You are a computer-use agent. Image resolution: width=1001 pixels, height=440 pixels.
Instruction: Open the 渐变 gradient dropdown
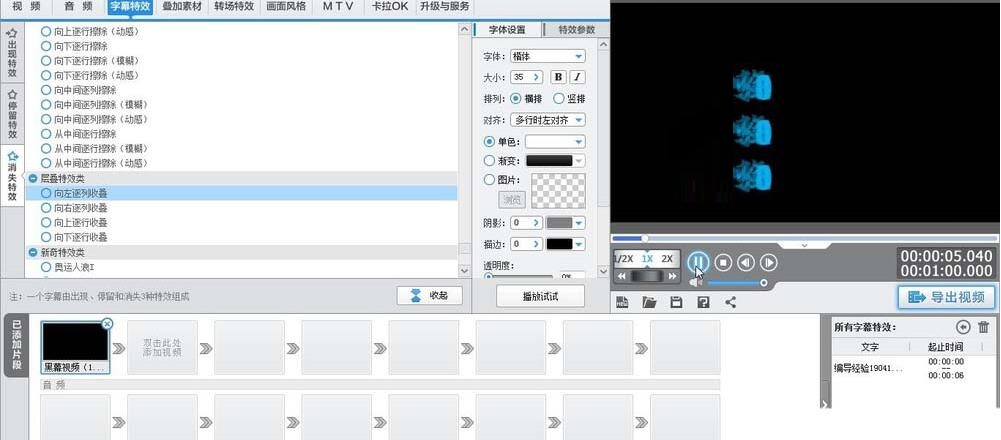pyautogui.click(x=578, y=161)
